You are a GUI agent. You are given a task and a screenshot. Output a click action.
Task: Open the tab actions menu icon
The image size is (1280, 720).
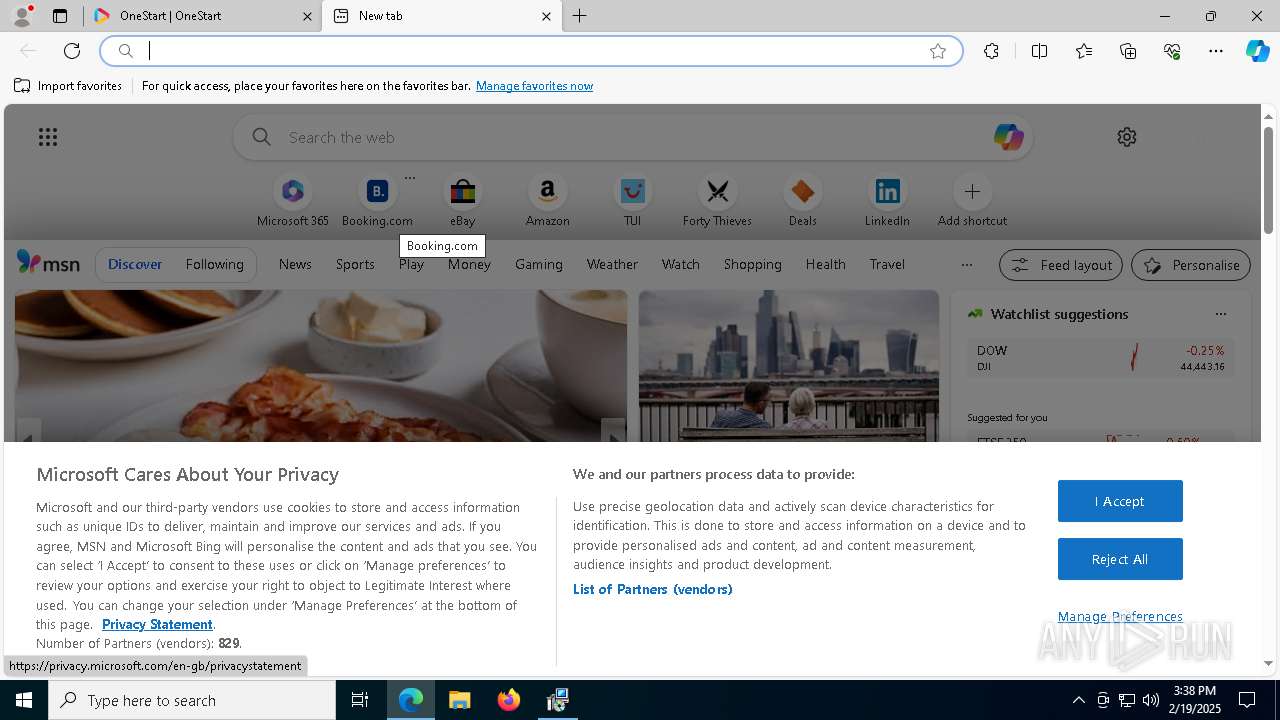(60, 16)
